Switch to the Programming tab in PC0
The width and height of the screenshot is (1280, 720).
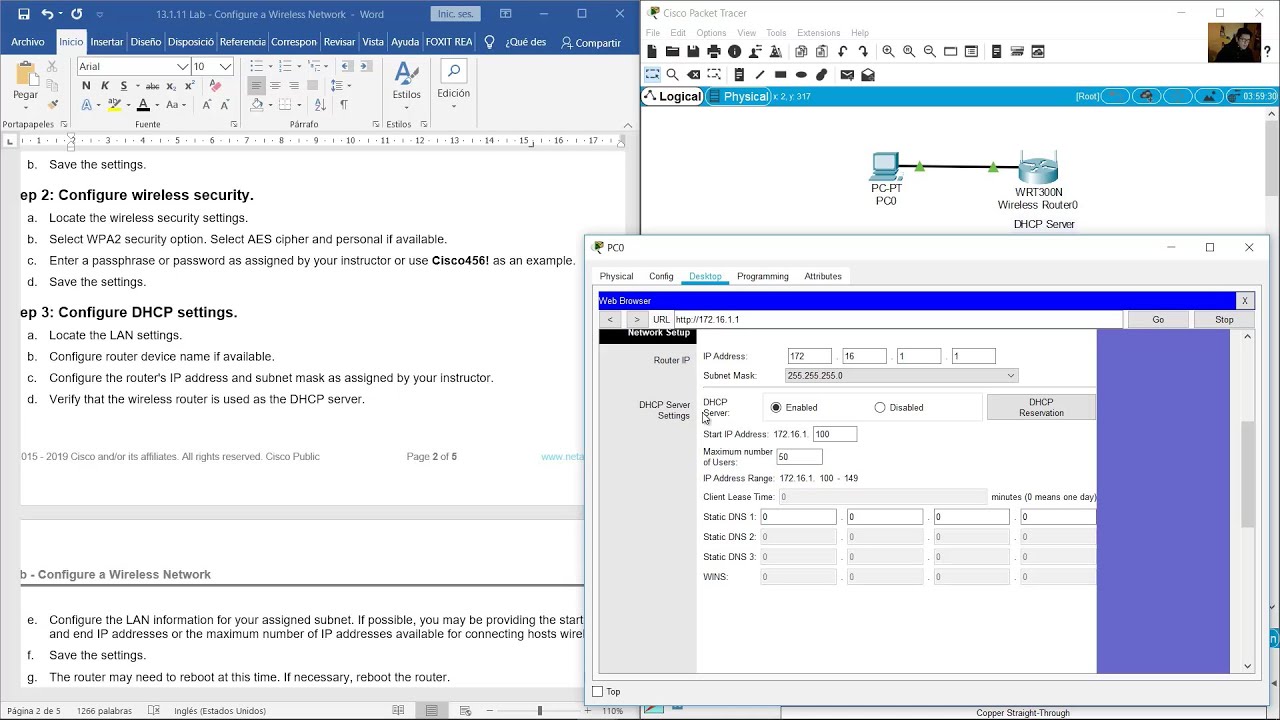(x=763, y=276)
